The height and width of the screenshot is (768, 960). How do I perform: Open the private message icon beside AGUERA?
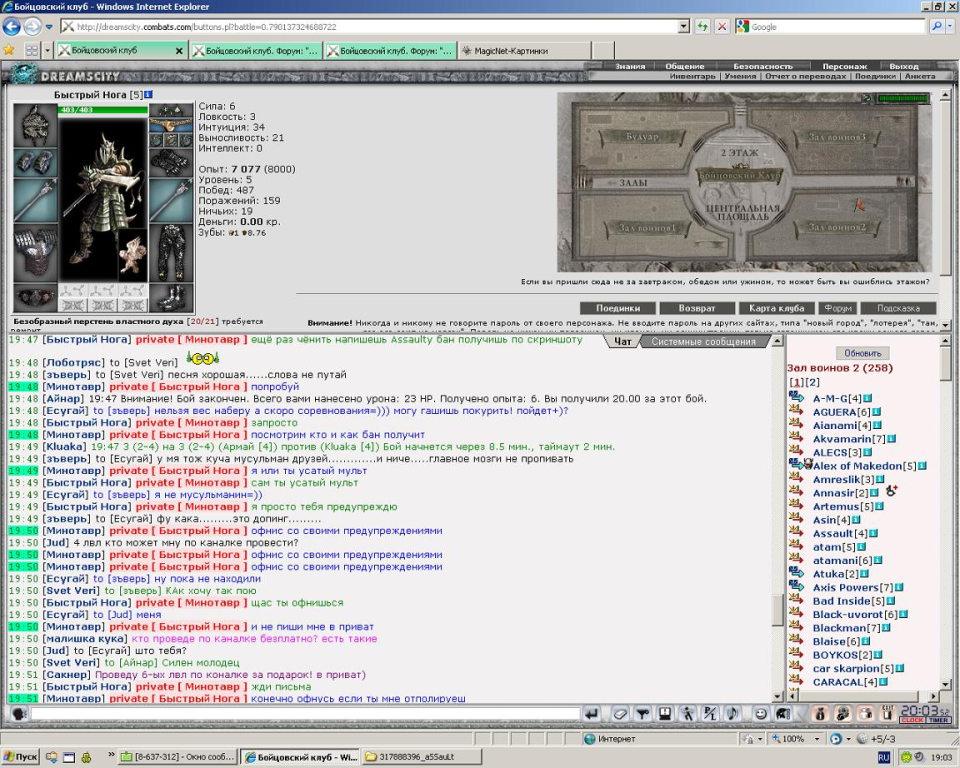796,410
